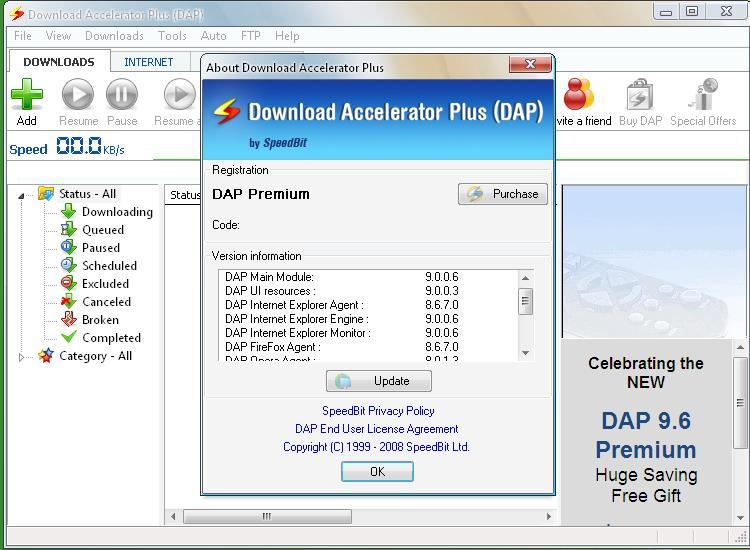Click the version list scrollbar thumb
The height and width of the screenshot is (550, 750).
525,301
